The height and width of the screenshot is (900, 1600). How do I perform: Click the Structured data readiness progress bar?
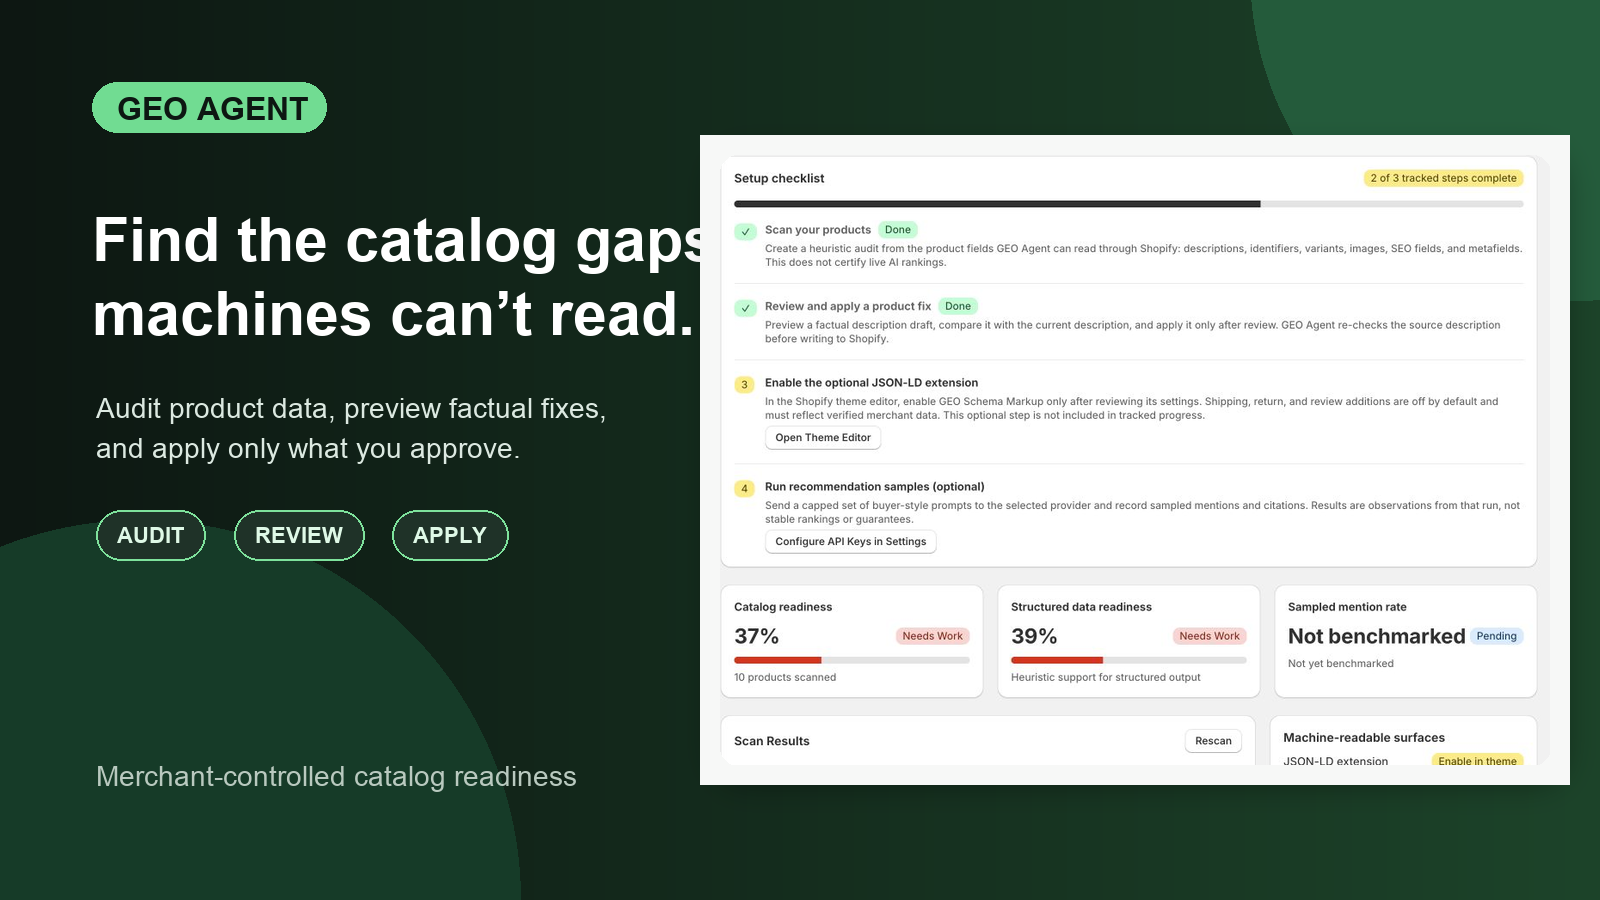(1129, 660)
